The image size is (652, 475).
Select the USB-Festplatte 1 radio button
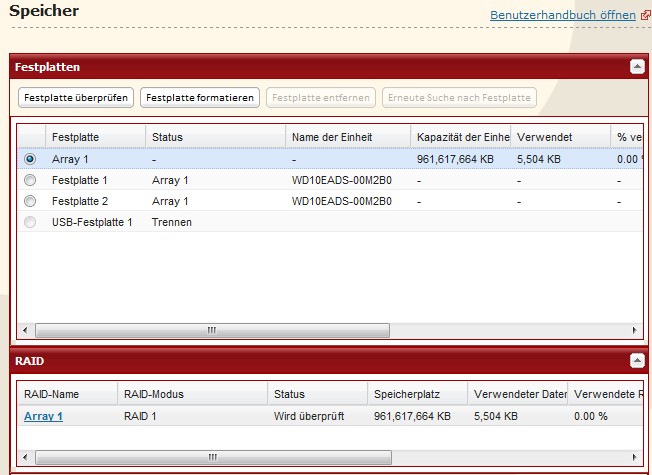click(x=30, y=222)
